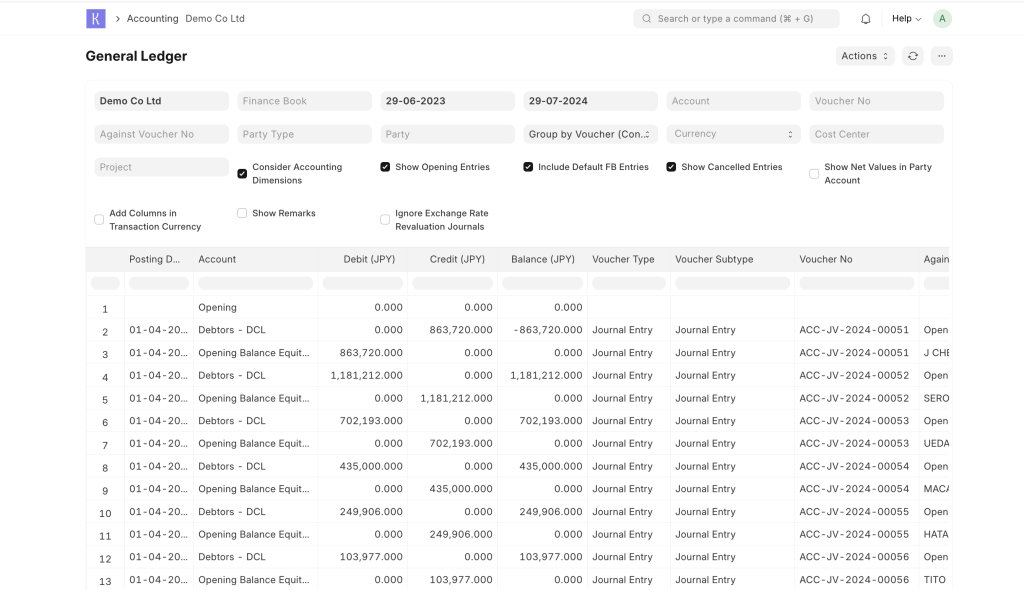Open the Actions dropdown

coord(865,56)
